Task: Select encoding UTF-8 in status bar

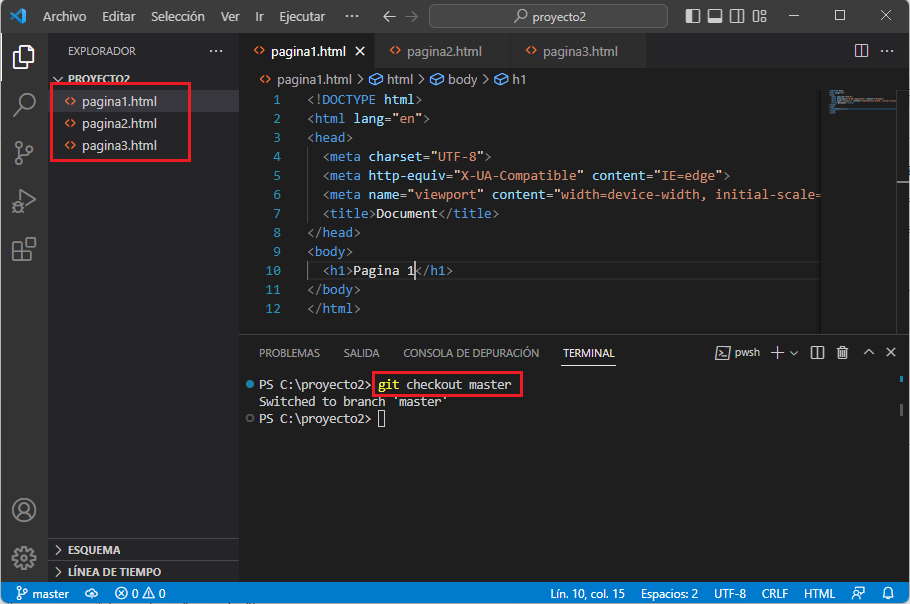Action: [730, 594]
